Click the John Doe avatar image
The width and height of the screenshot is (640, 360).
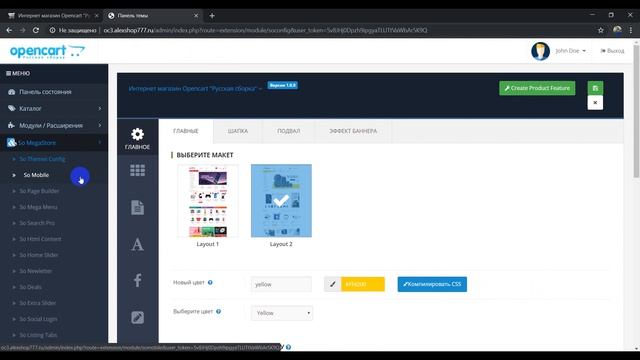(x=540, y=51)
